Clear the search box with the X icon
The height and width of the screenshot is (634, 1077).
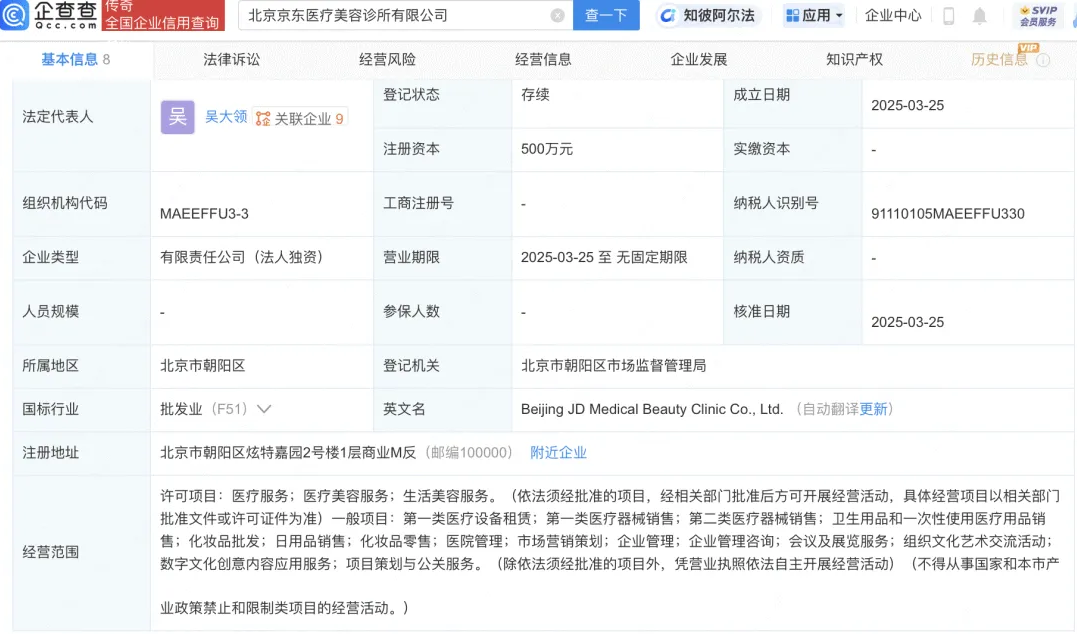click(557, 15)
